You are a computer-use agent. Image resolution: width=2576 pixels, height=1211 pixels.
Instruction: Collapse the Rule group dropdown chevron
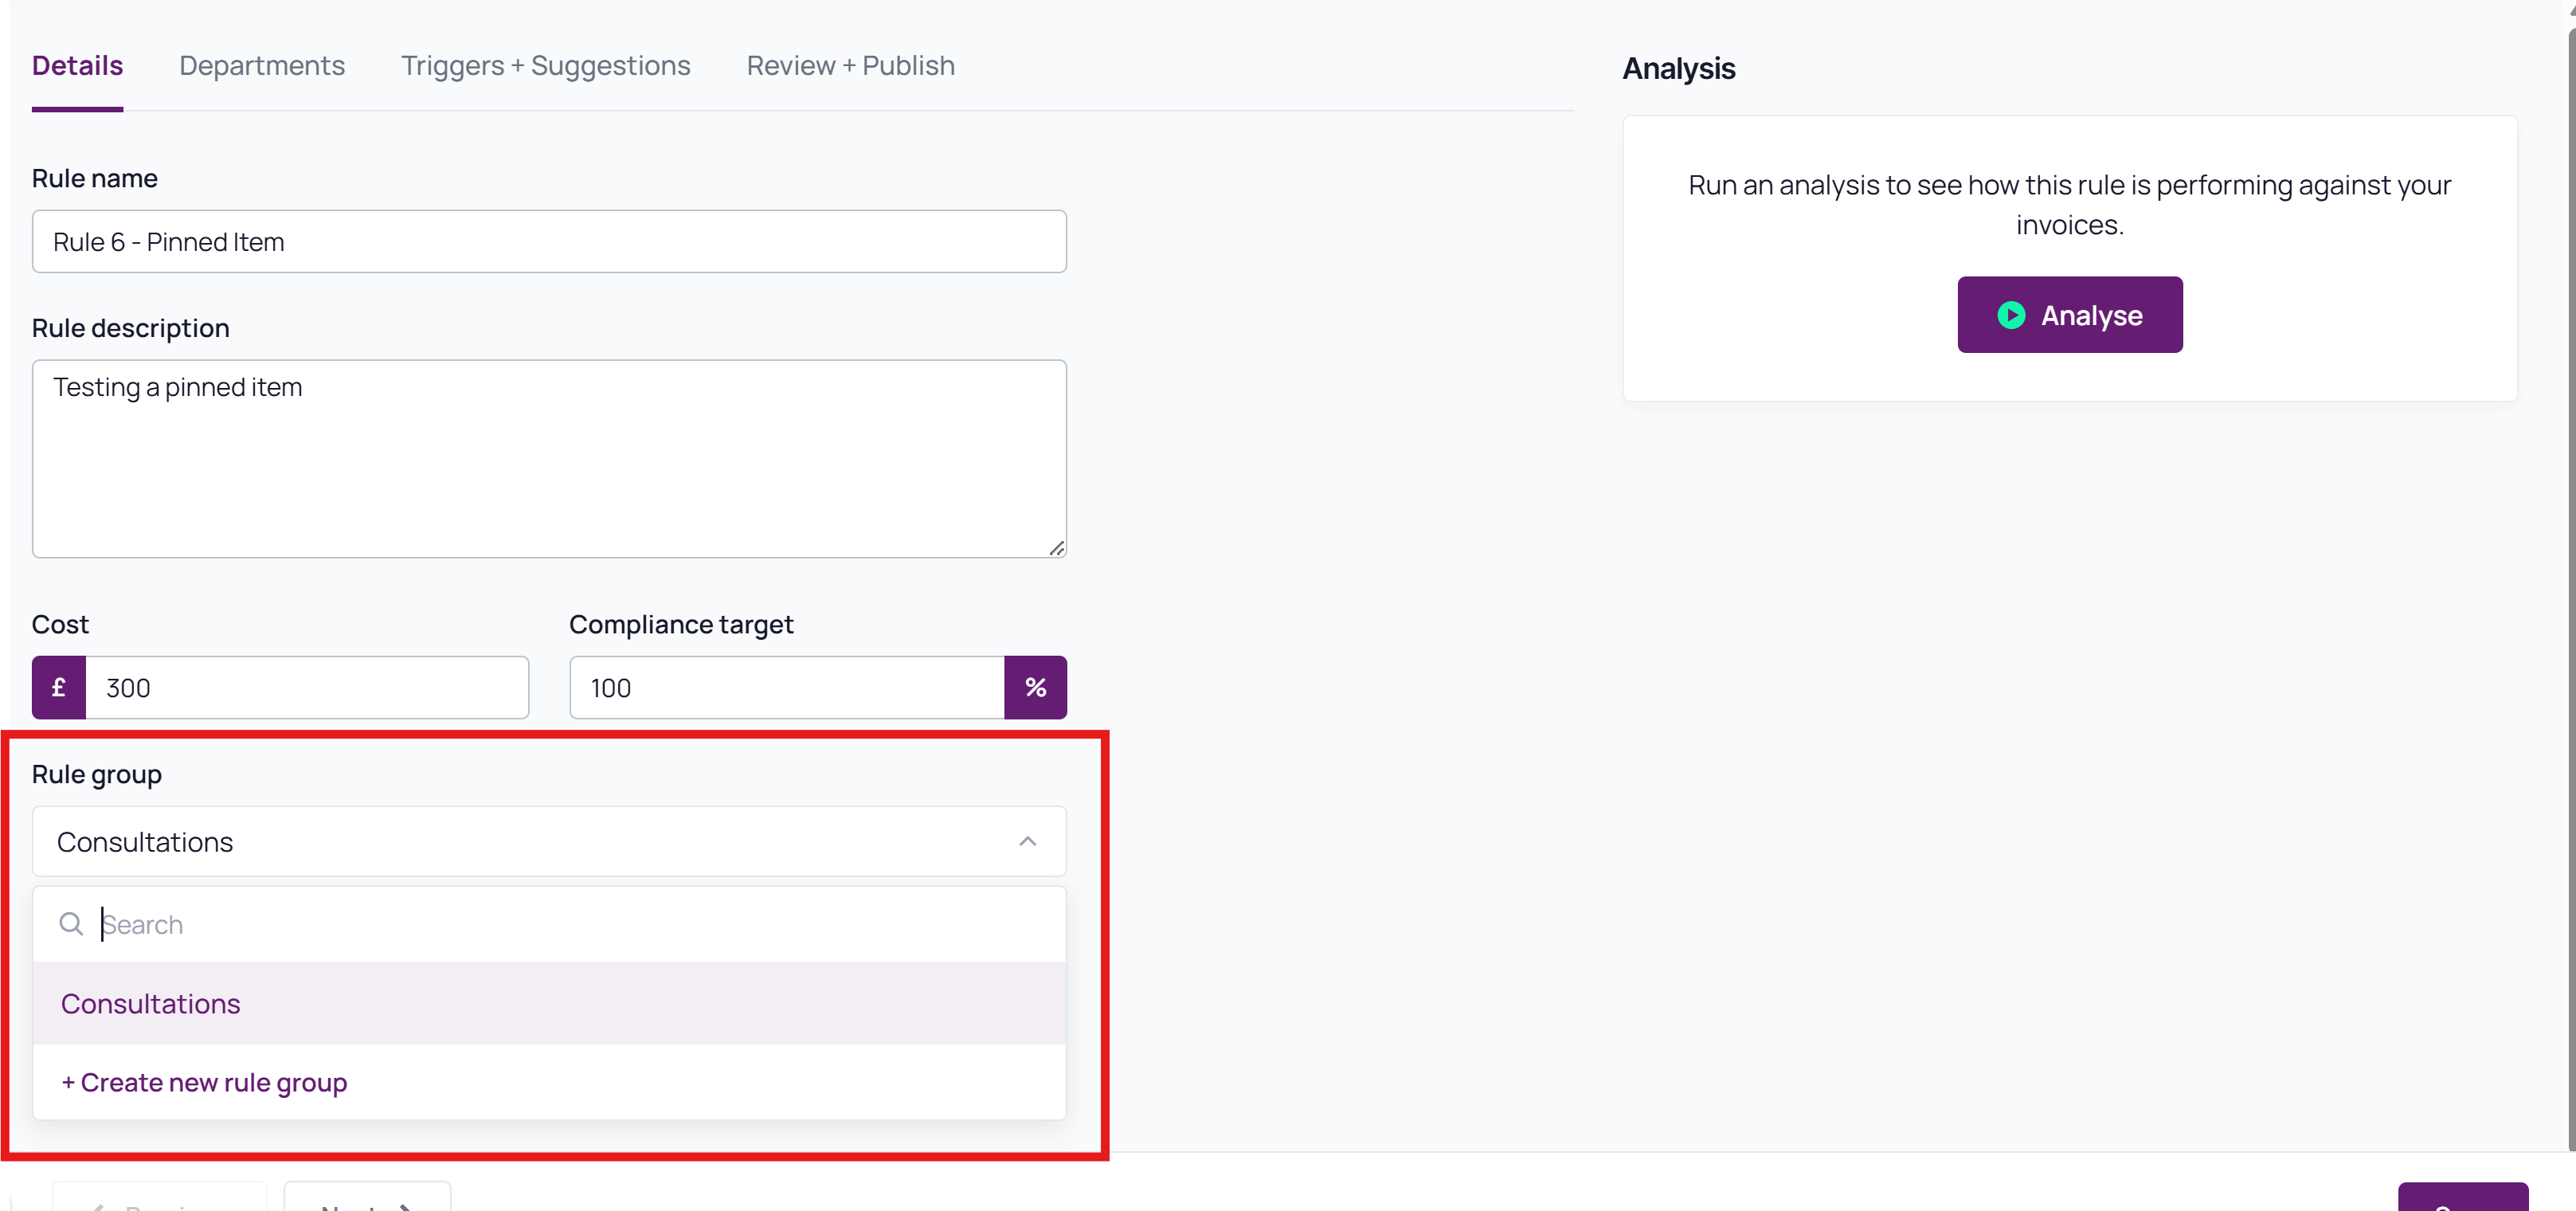1027,842
